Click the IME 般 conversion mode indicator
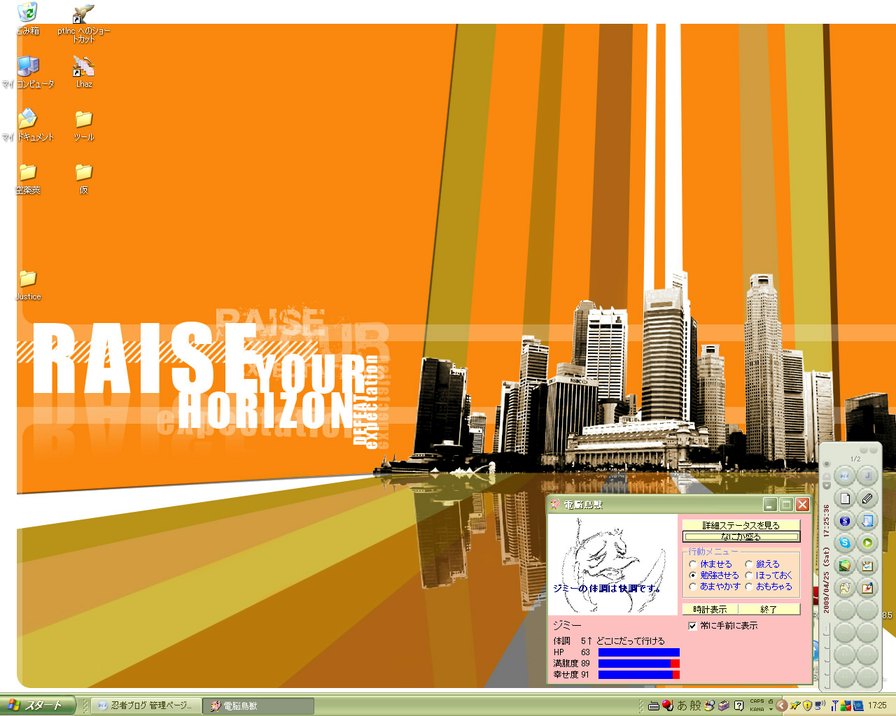This screenshot has height=716, width=896. point(695,706)
